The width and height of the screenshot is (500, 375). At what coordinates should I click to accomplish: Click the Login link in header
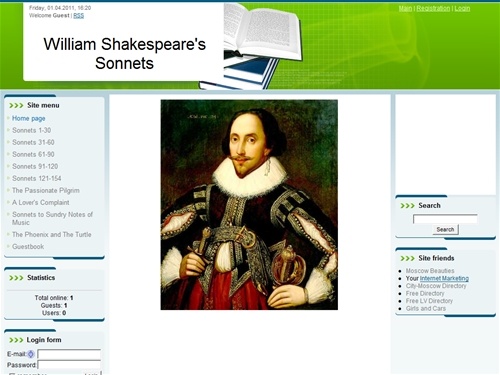click(462, 8)
